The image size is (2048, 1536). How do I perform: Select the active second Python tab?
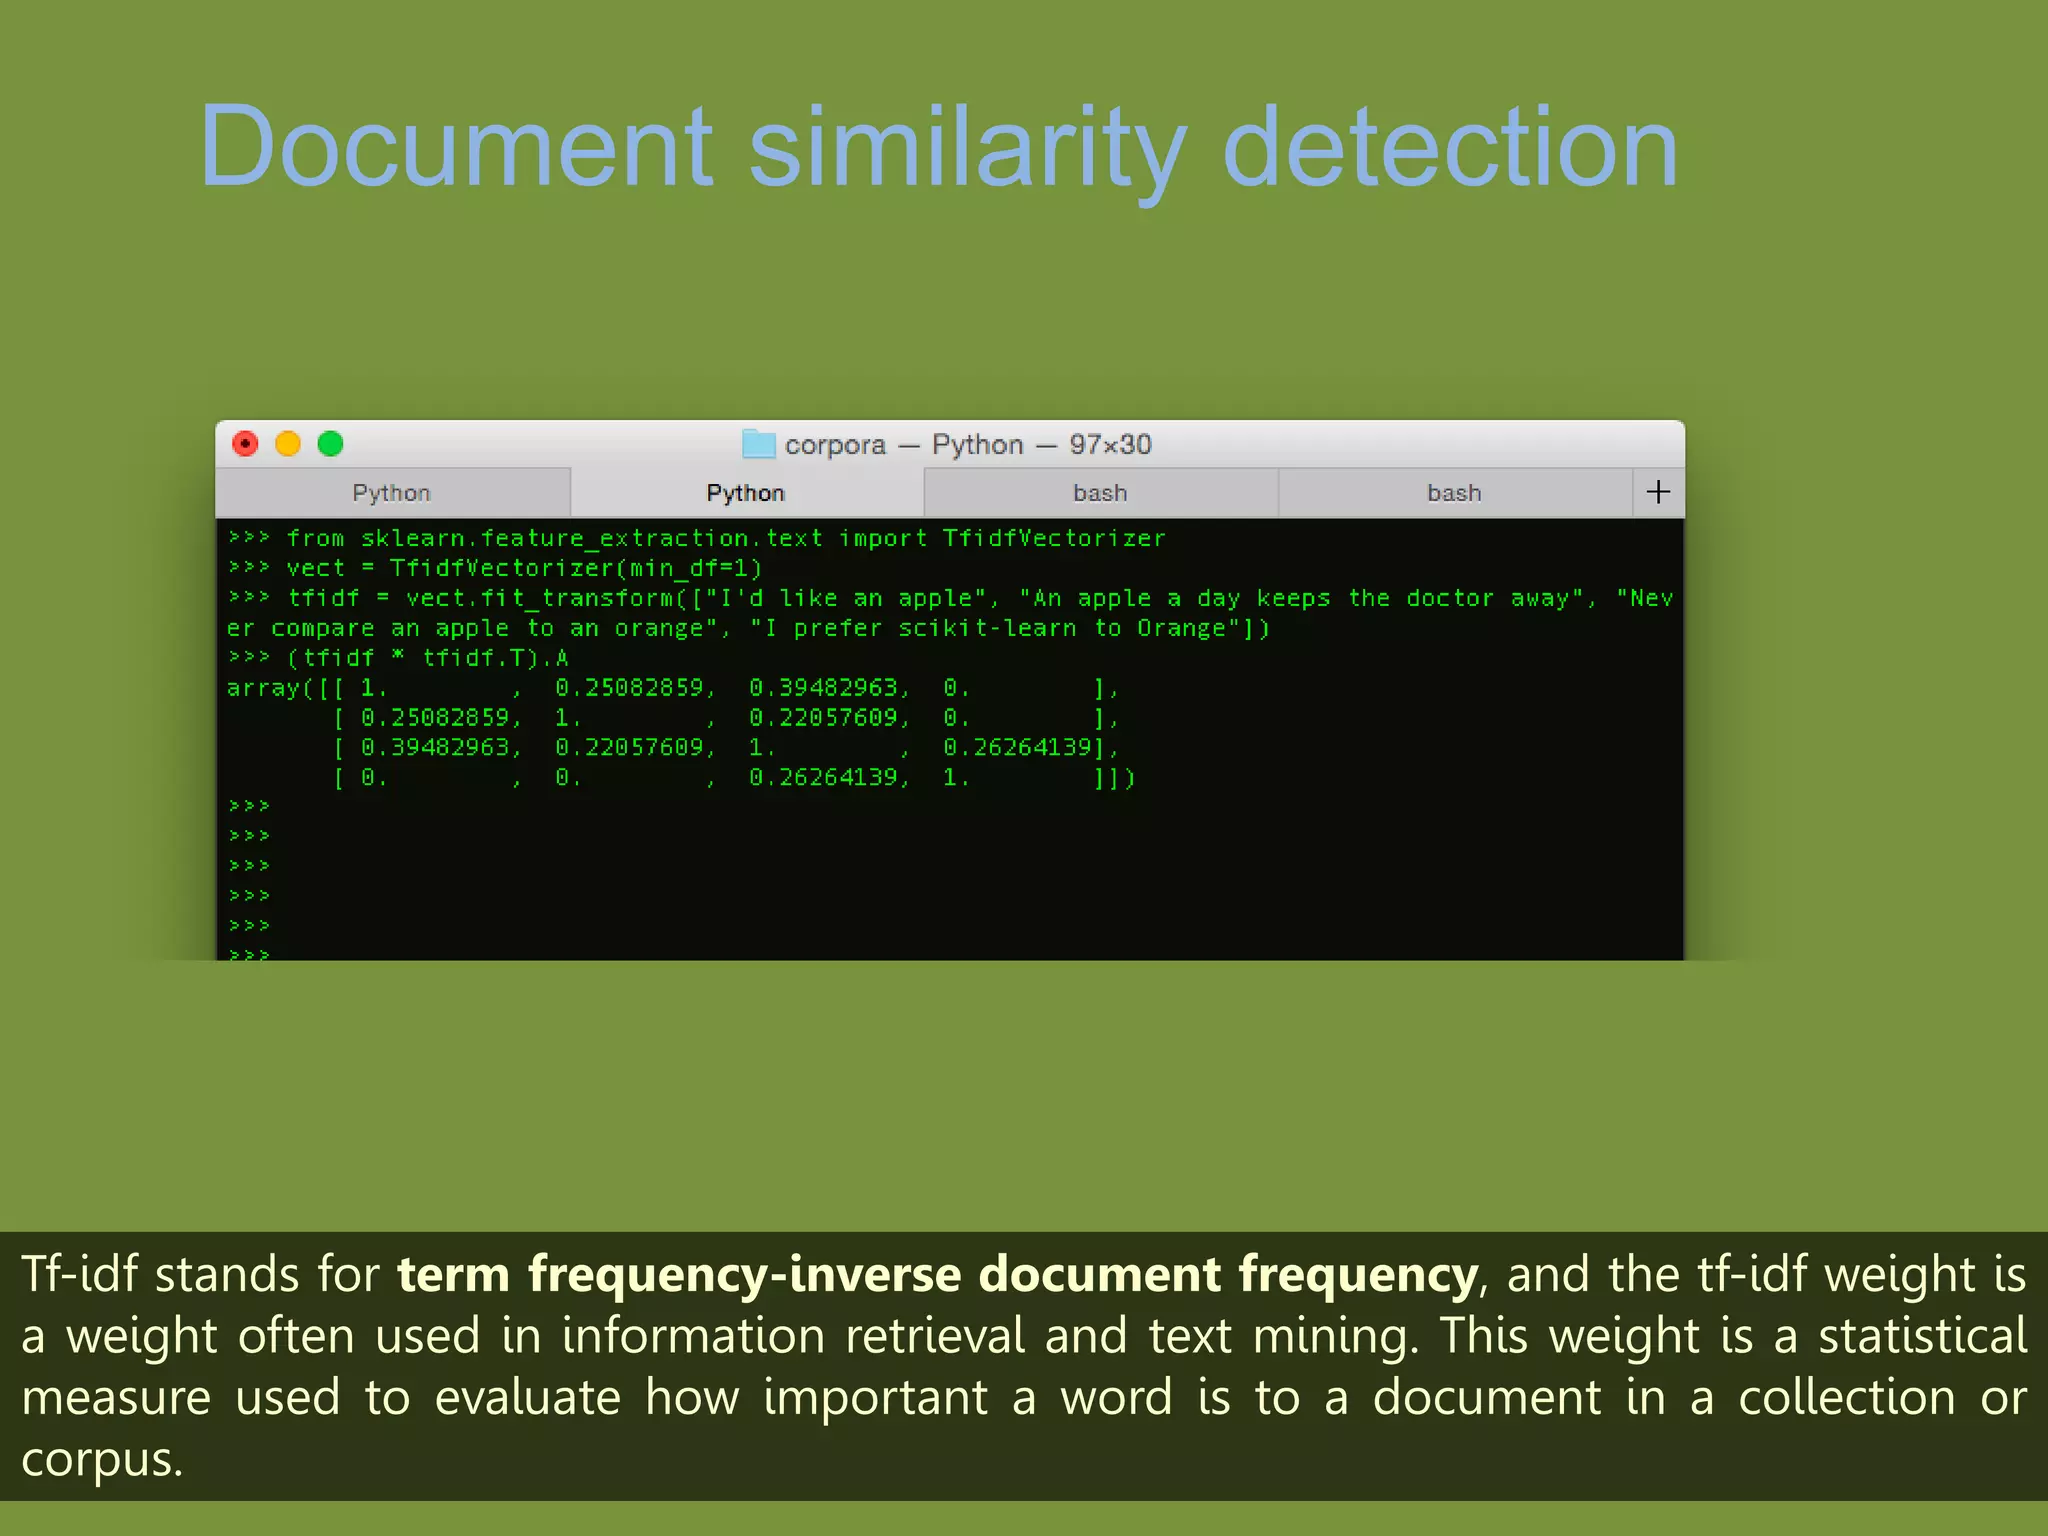[746, 493]
